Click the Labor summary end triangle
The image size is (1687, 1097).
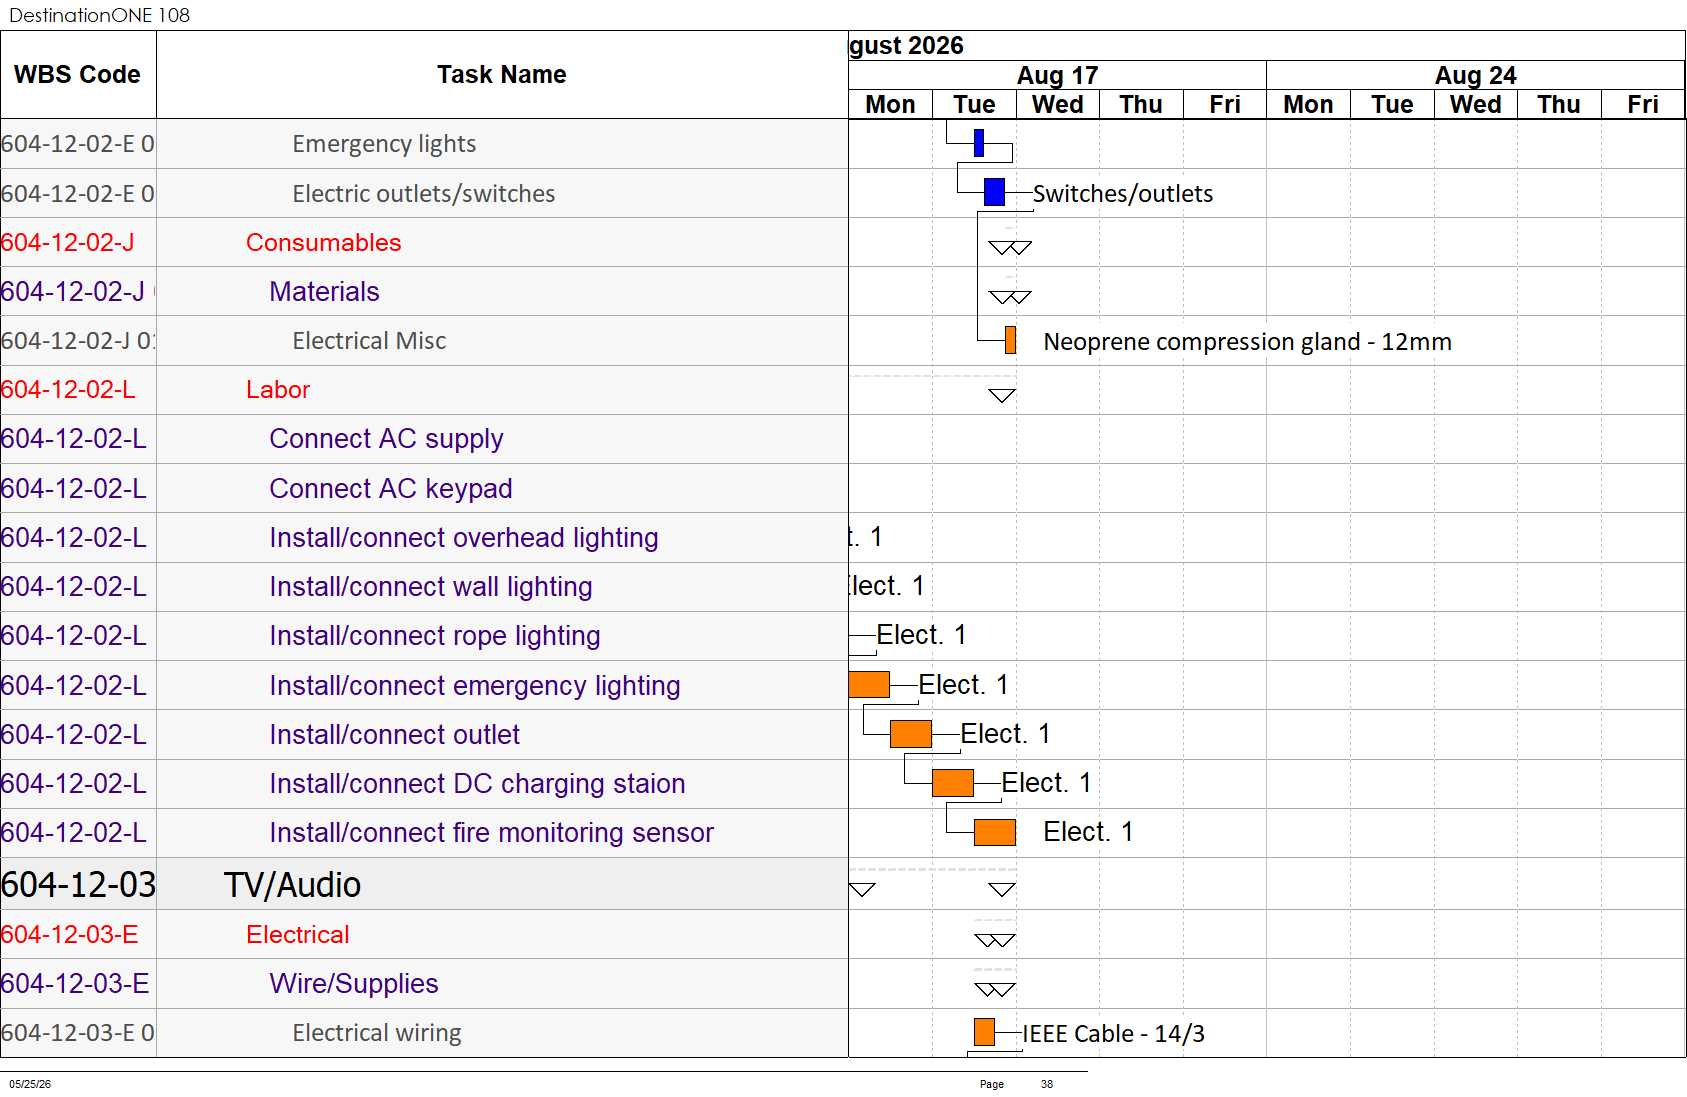[x=1002, y=395]
